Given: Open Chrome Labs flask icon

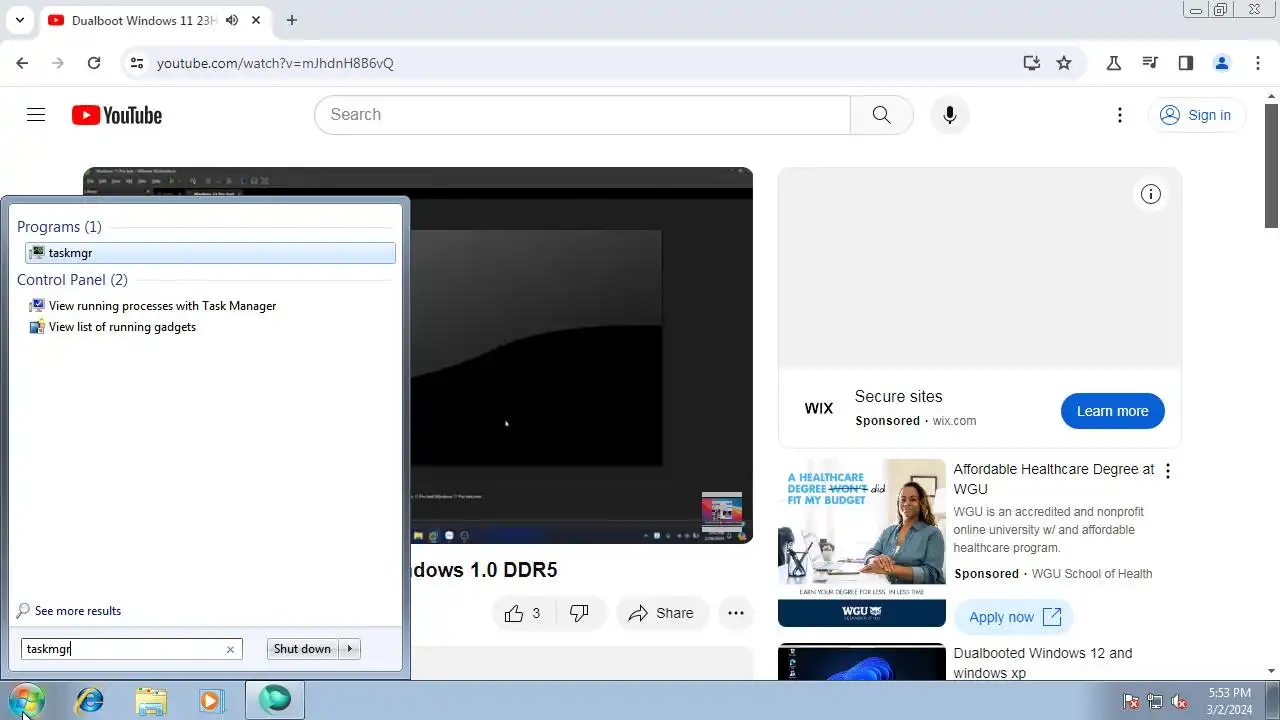Looking at the screenshot, I should 1114,63.
